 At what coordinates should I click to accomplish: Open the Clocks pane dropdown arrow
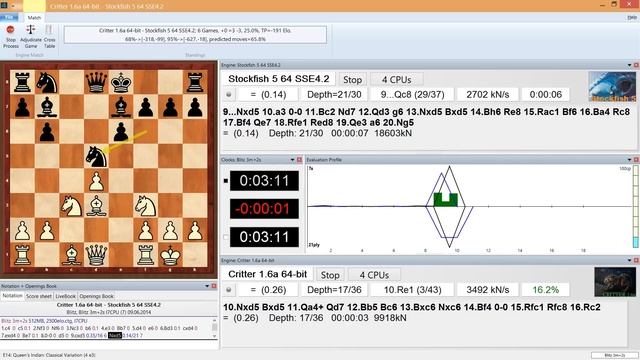293,160
